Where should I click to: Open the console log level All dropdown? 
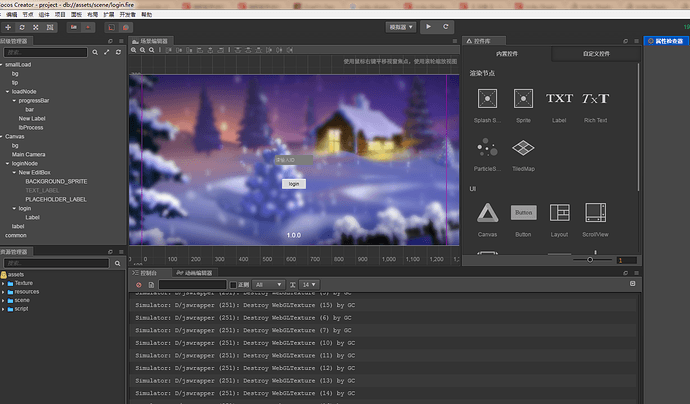pyautogui.click(x=268, y=285)
